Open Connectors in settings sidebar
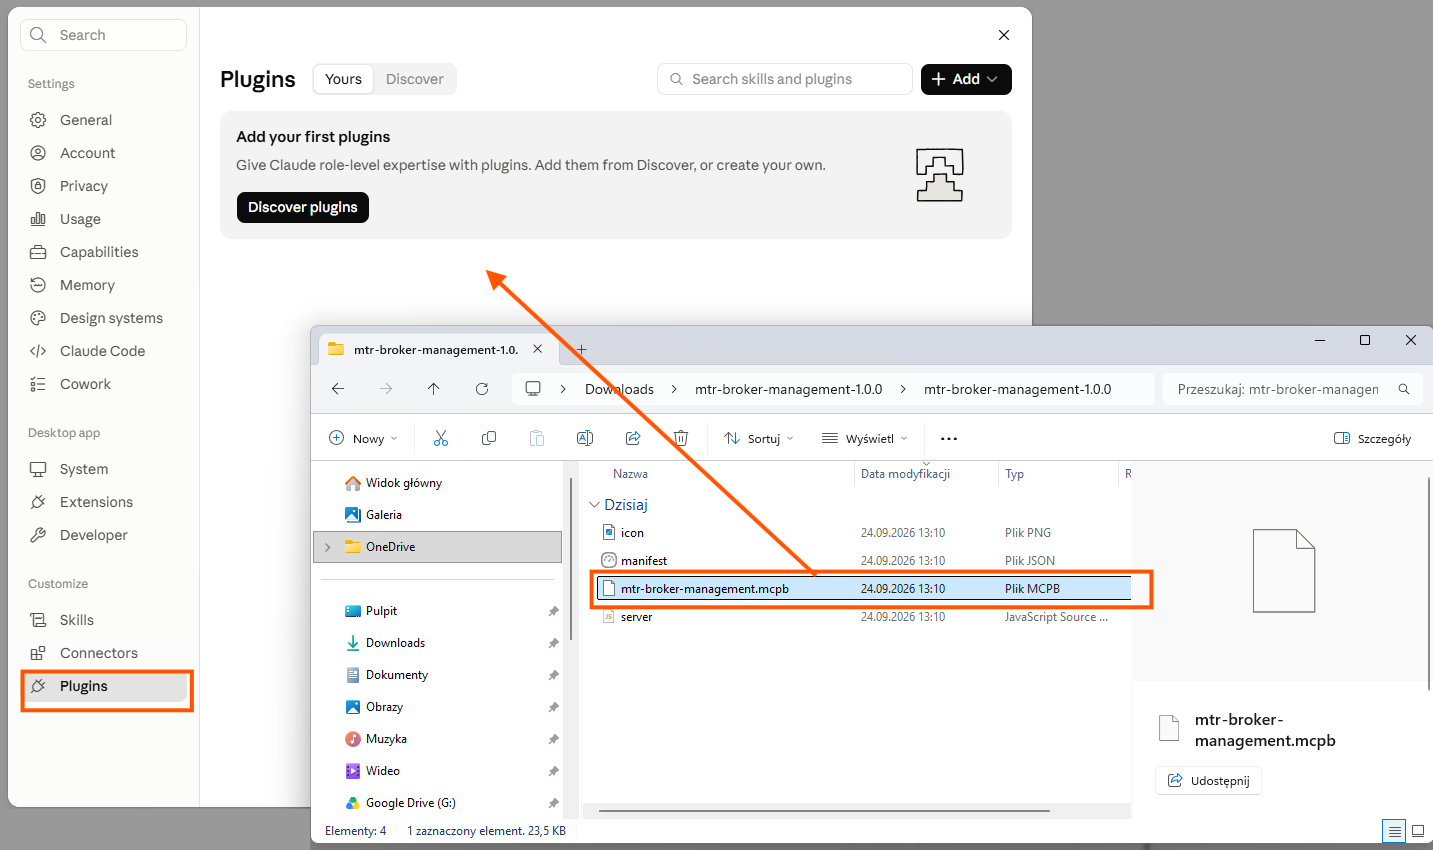The height and width of the screenshot is (850, 1433). 98,653
